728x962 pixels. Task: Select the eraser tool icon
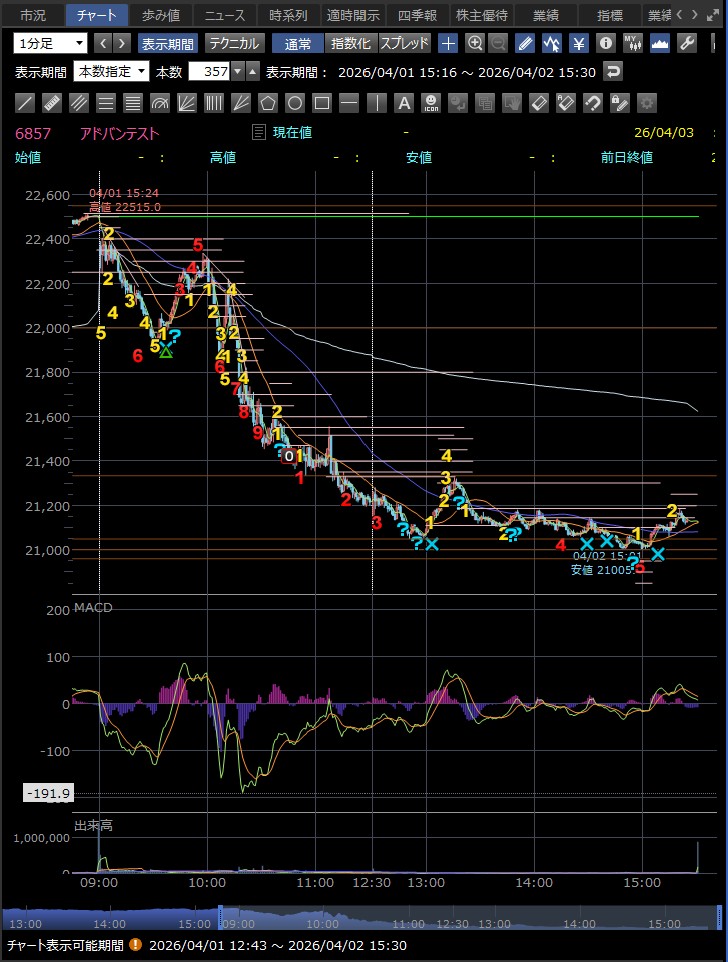[538, 103]
